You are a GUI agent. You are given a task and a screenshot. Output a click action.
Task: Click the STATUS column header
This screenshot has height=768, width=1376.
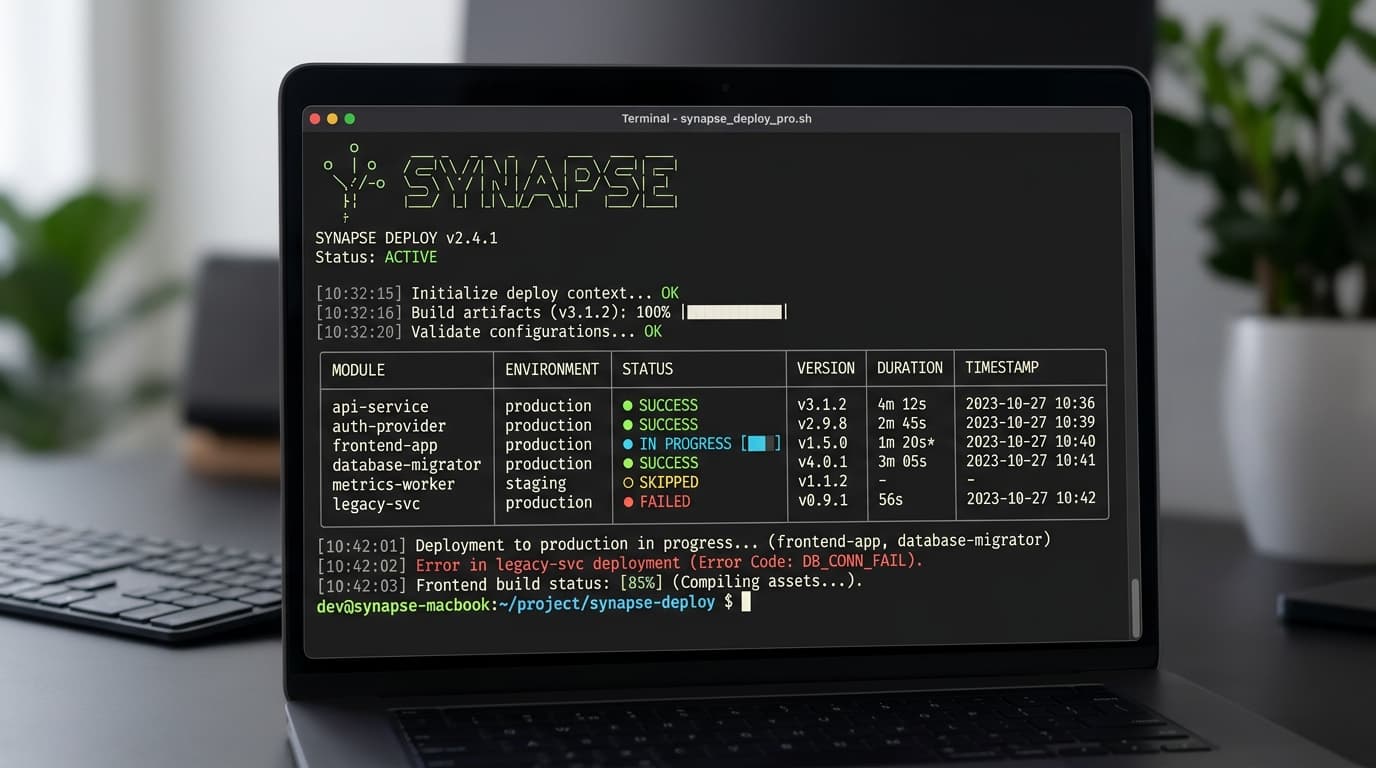coord(647,369)
